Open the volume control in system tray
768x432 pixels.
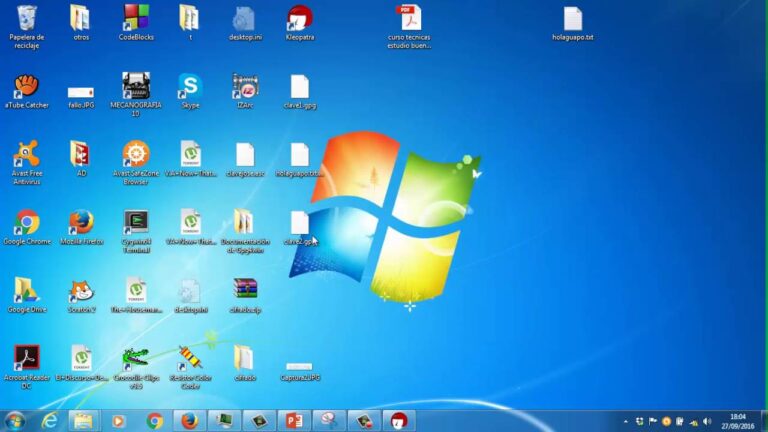pyautogui.click(x=707, y=421)
